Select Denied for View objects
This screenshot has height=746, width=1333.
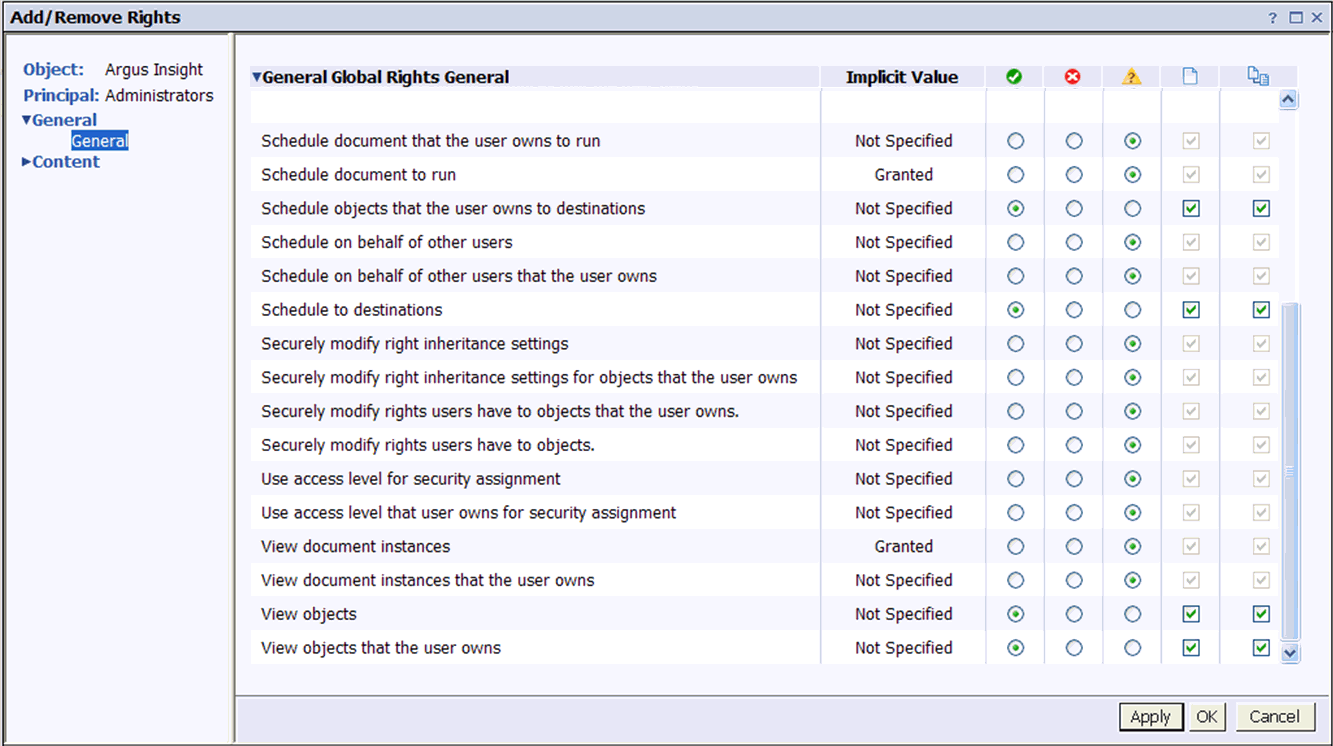[x=1074, y=614]
